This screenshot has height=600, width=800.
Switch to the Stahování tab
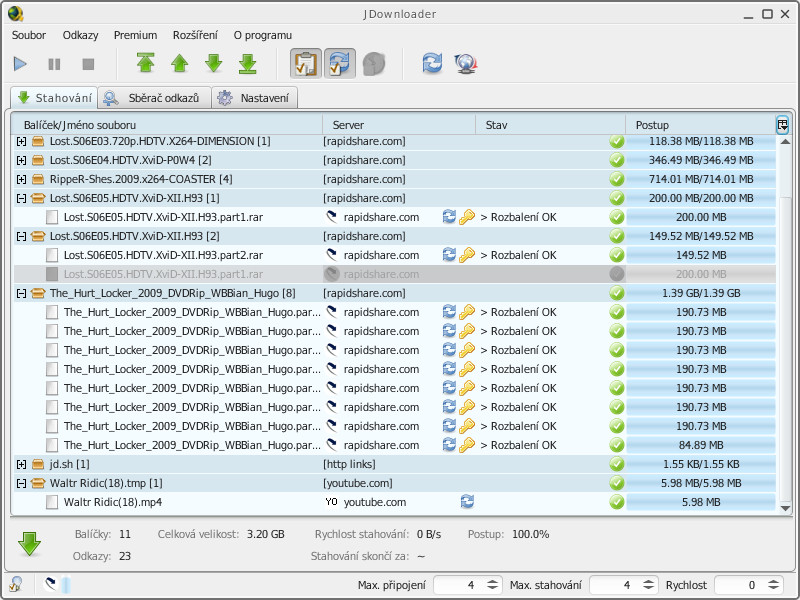pyautogui.click(x=54, y=97)
